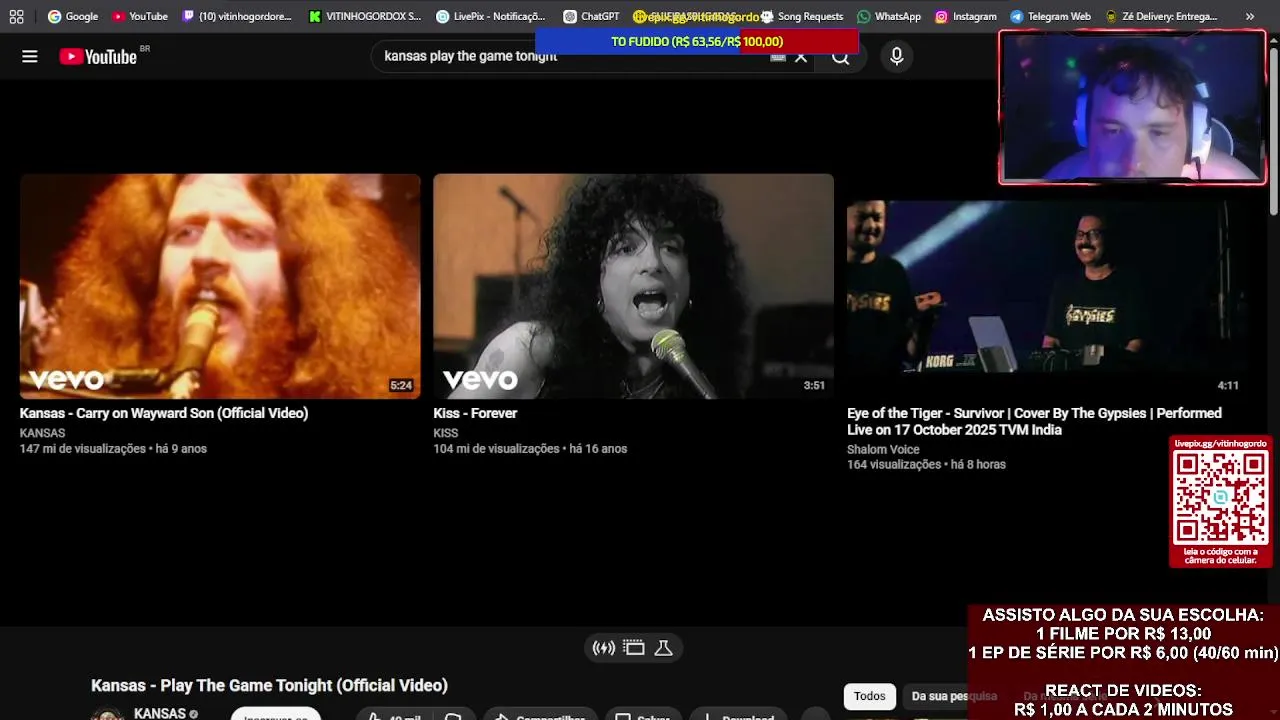The width and height of the screenshot is (1280, 720).
Task: Click the TO FUDIDO donation goal bar
Action: (x=697, y=41)
